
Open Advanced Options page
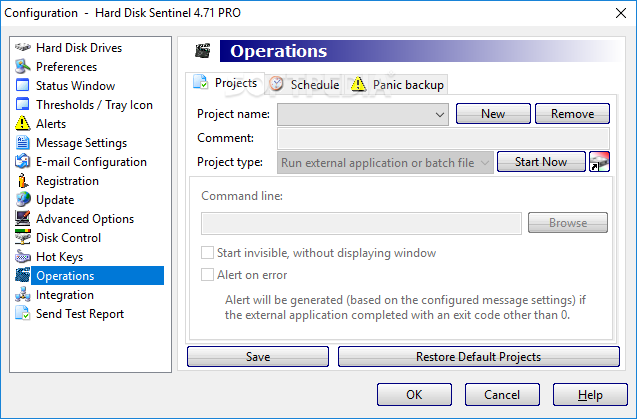[x=85, y=219]
